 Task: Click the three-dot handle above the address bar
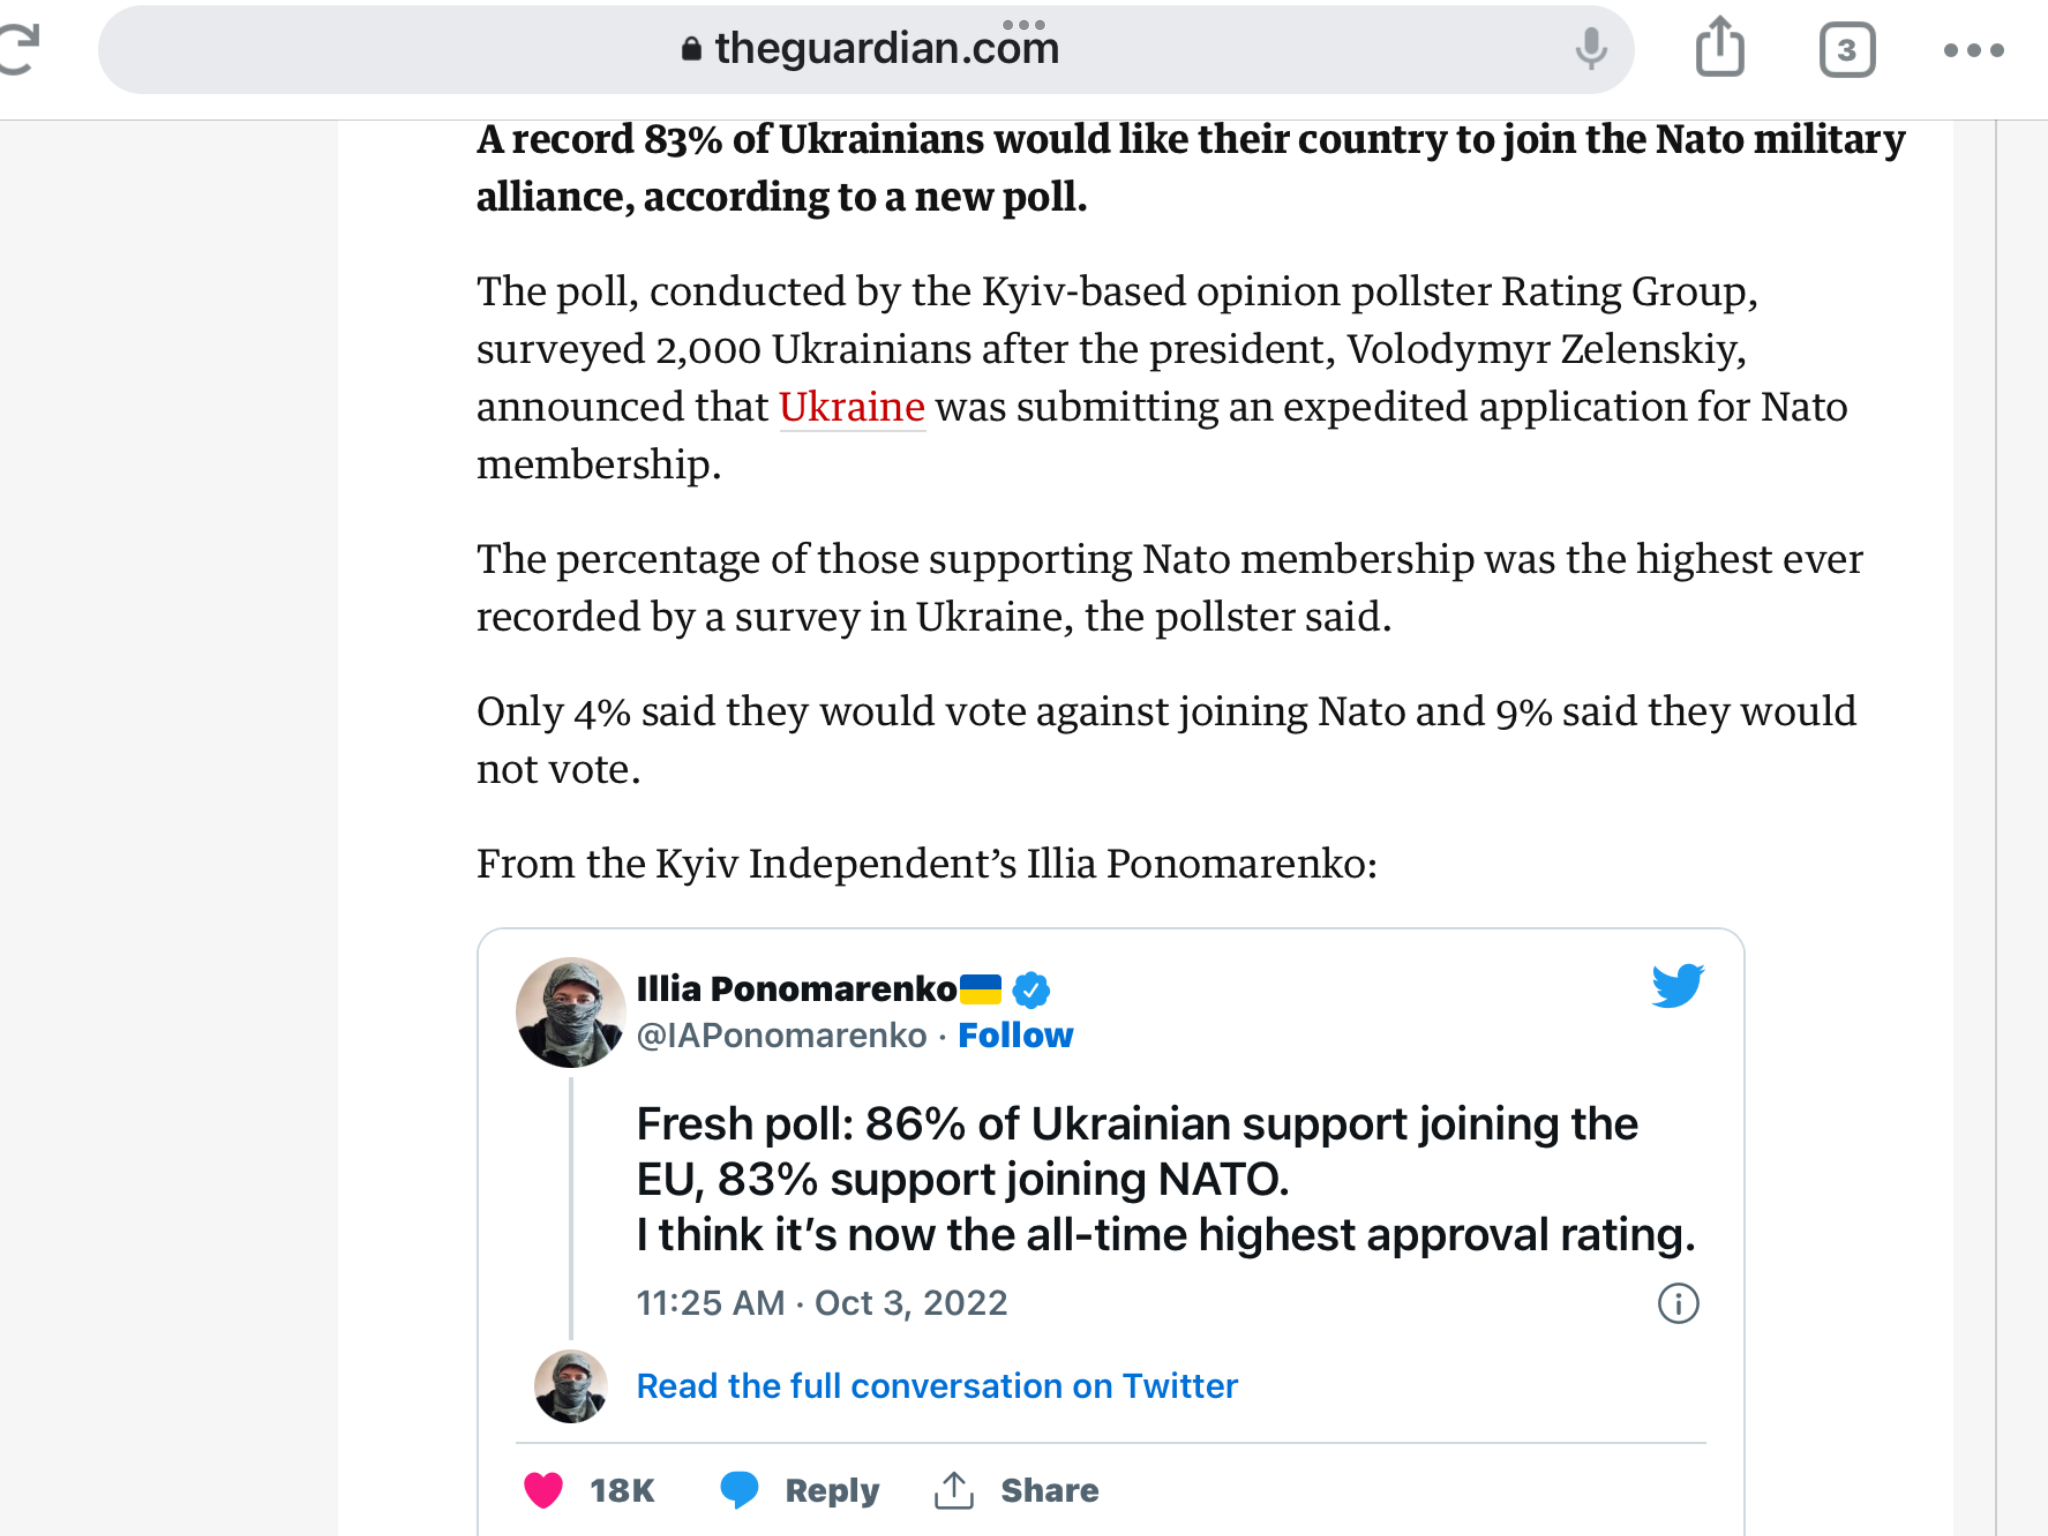click(1023, 24)
